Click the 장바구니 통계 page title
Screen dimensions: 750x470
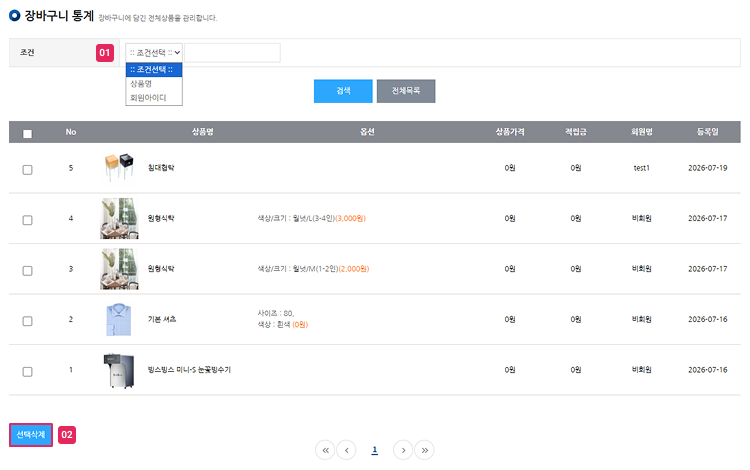59,16
